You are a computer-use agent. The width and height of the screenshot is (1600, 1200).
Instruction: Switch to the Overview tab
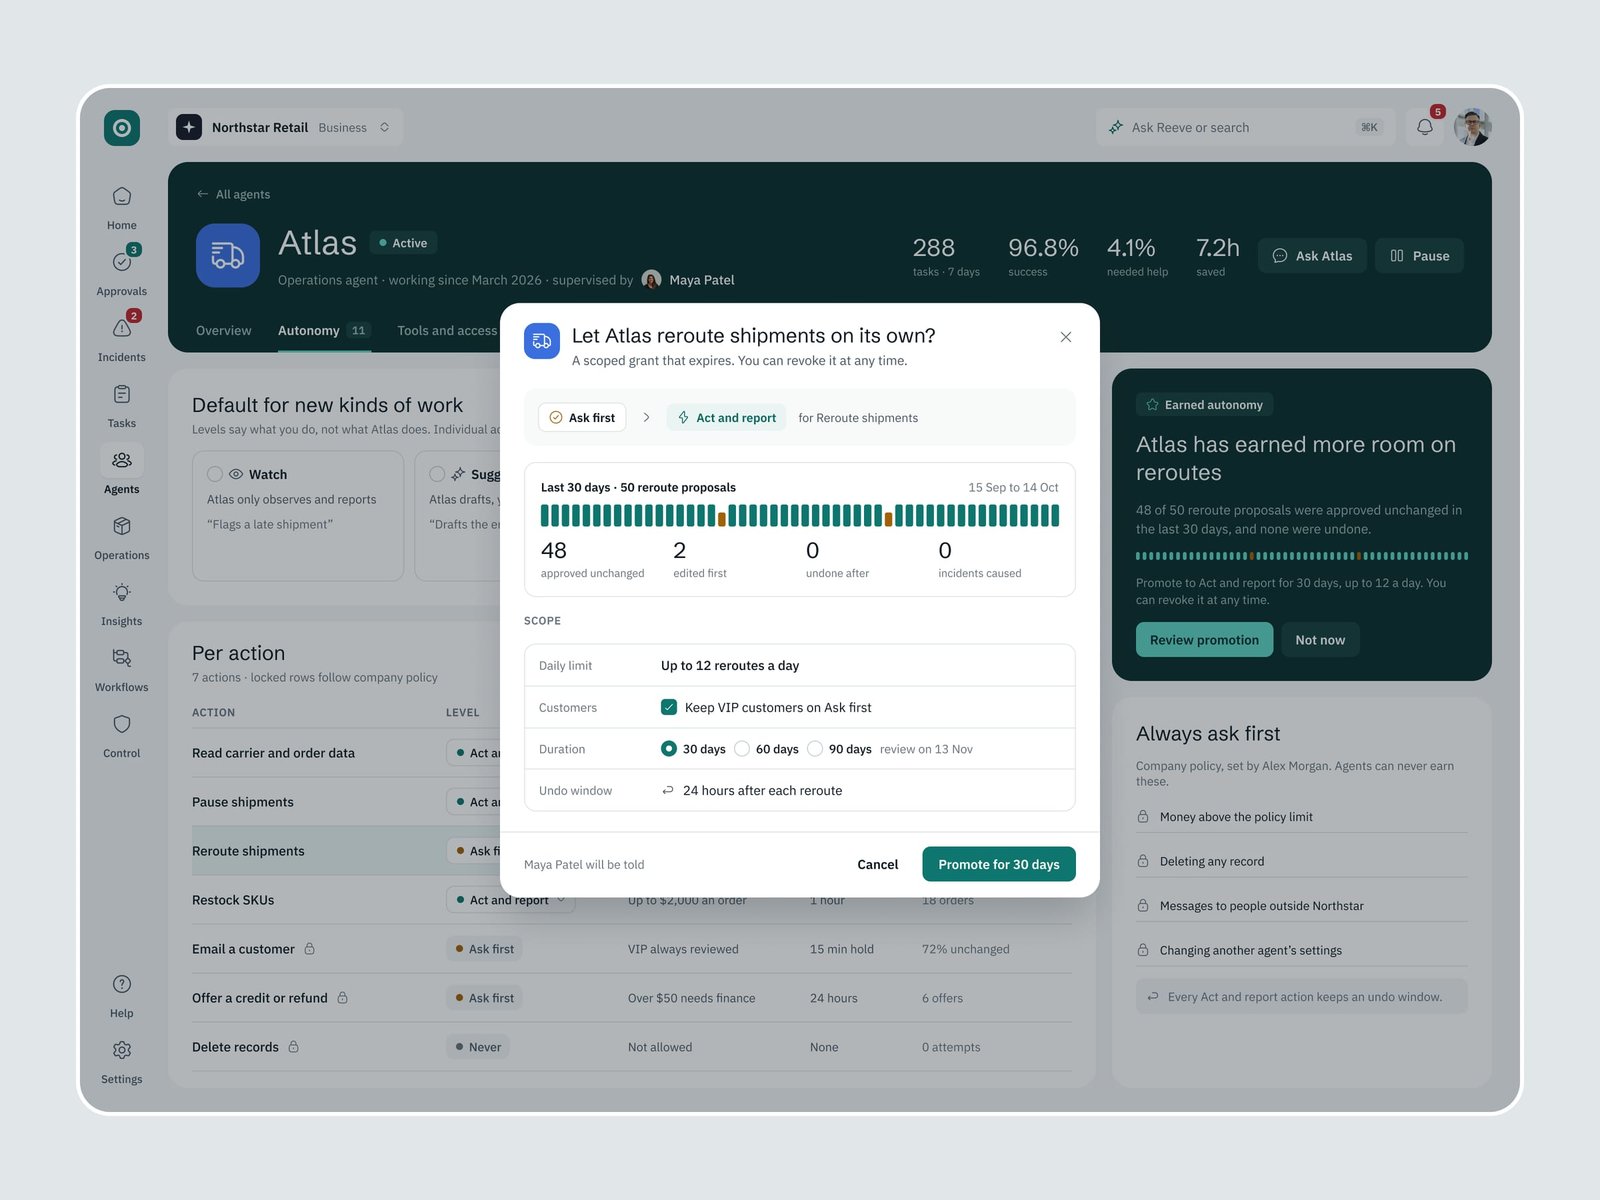click(x=224, y=331)
